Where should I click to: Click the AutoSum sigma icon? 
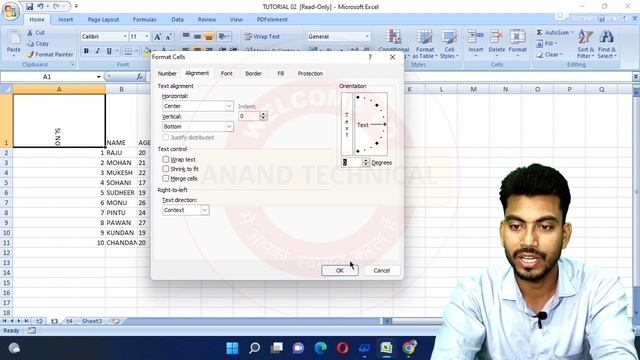[x=539, y=32]
